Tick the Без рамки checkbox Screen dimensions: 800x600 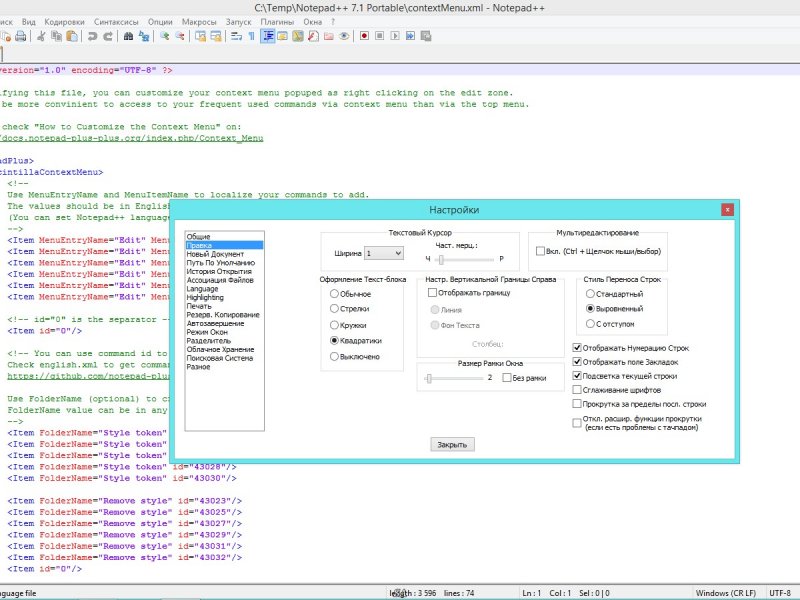(x=507, y=378)
